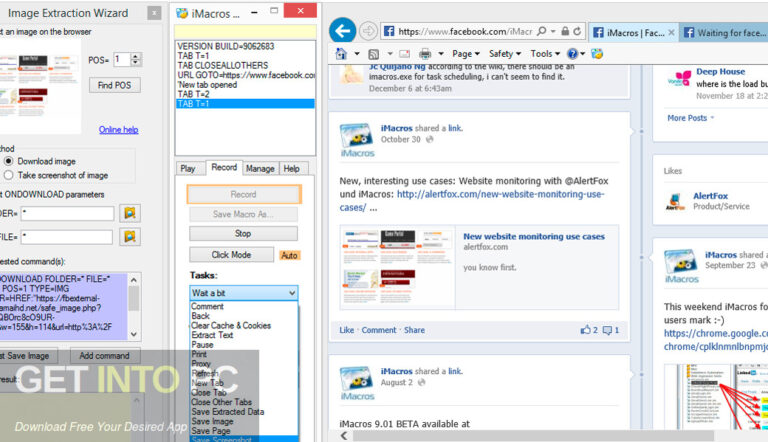The height and width of the screenshot is (442, 768).
Task: Expand More Posts dropdown
Action: click(x=691, y=118)
